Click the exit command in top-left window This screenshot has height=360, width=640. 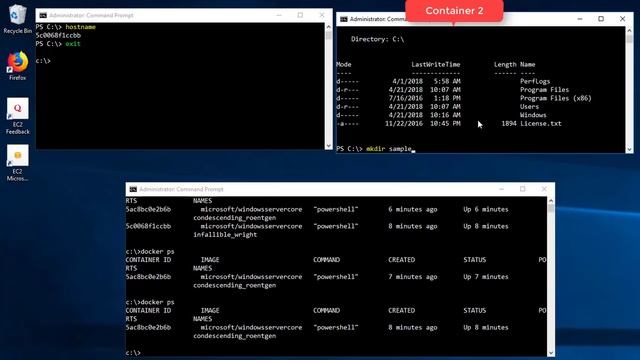(x=73, y=44)
